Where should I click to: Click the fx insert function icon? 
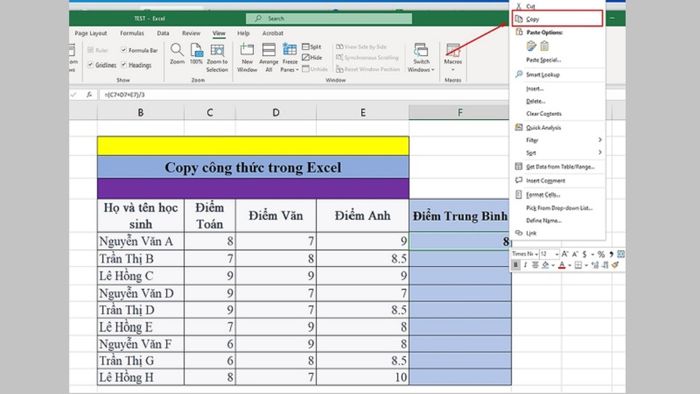tap(89, 95)
